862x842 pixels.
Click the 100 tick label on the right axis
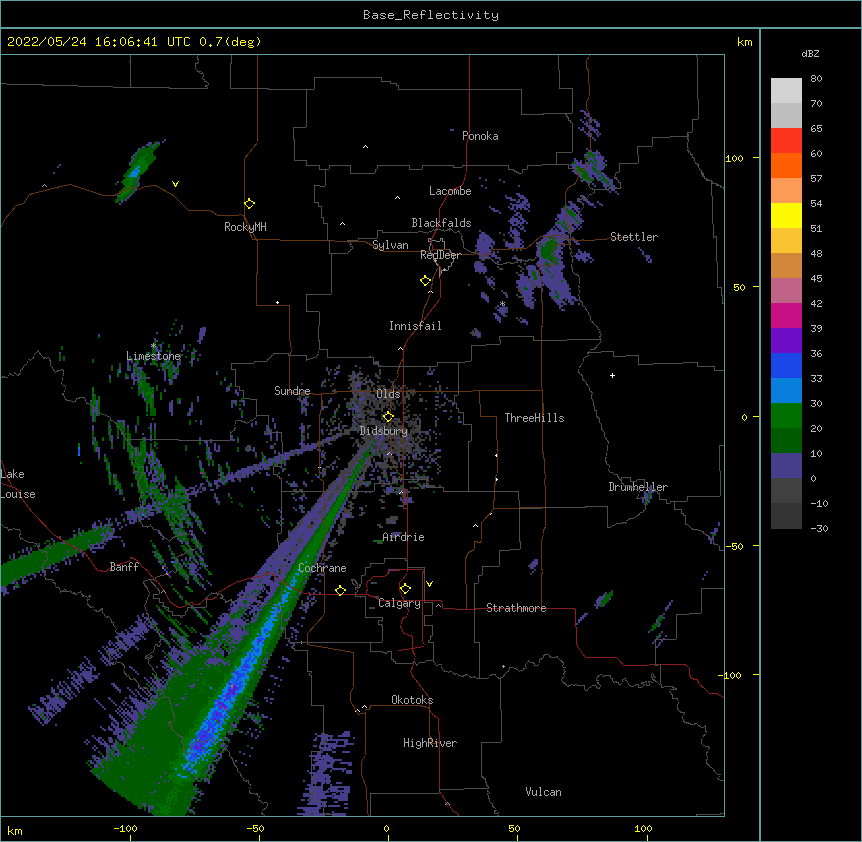(x=734, y=158)
